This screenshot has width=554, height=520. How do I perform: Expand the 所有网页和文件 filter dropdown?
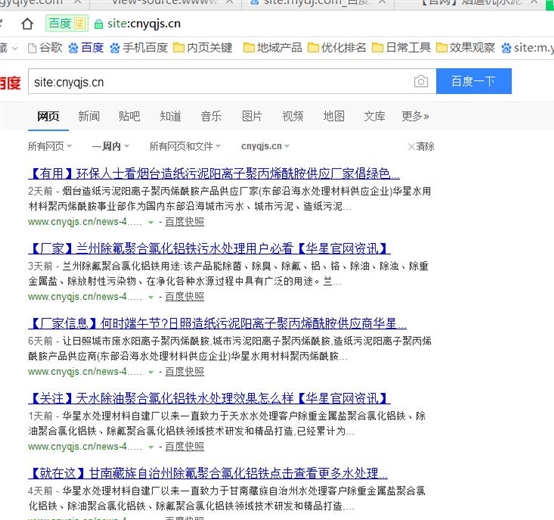185,146
